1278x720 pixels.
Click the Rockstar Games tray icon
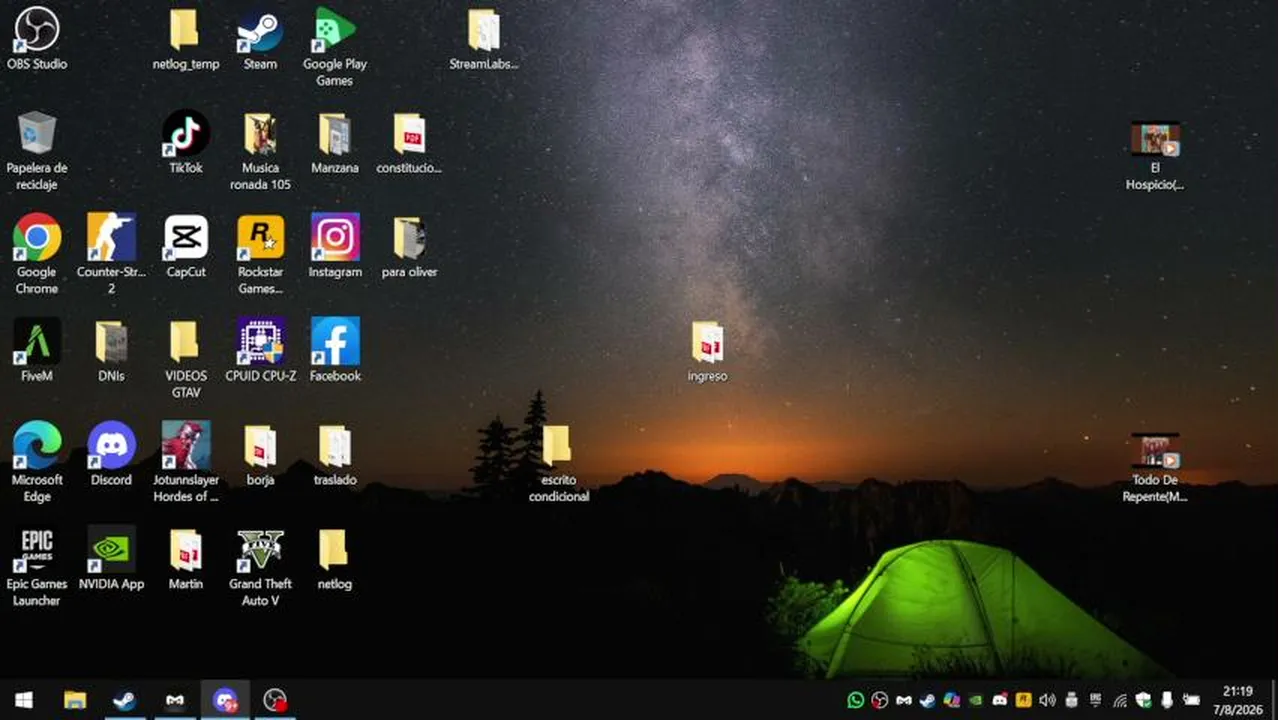(x=1024, y=700)
